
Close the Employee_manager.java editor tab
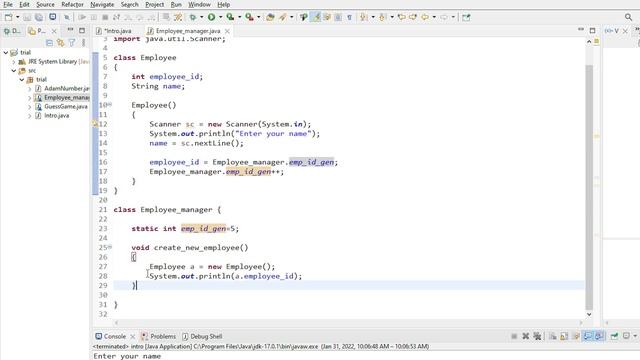[x=227, y=31]
